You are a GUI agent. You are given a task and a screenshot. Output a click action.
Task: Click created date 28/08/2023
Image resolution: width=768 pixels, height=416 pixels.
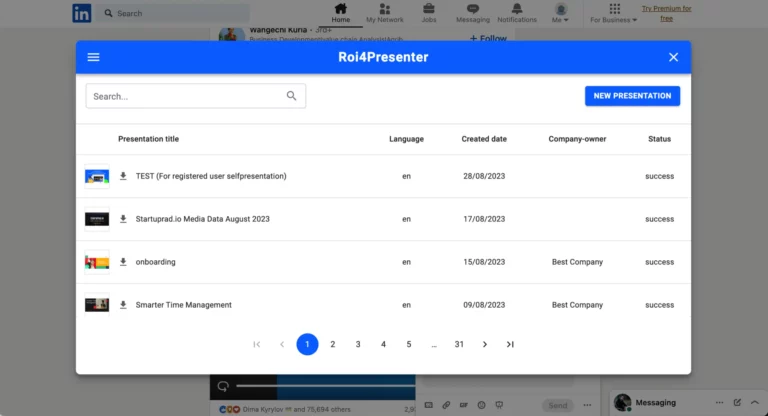tap(484, 176)
